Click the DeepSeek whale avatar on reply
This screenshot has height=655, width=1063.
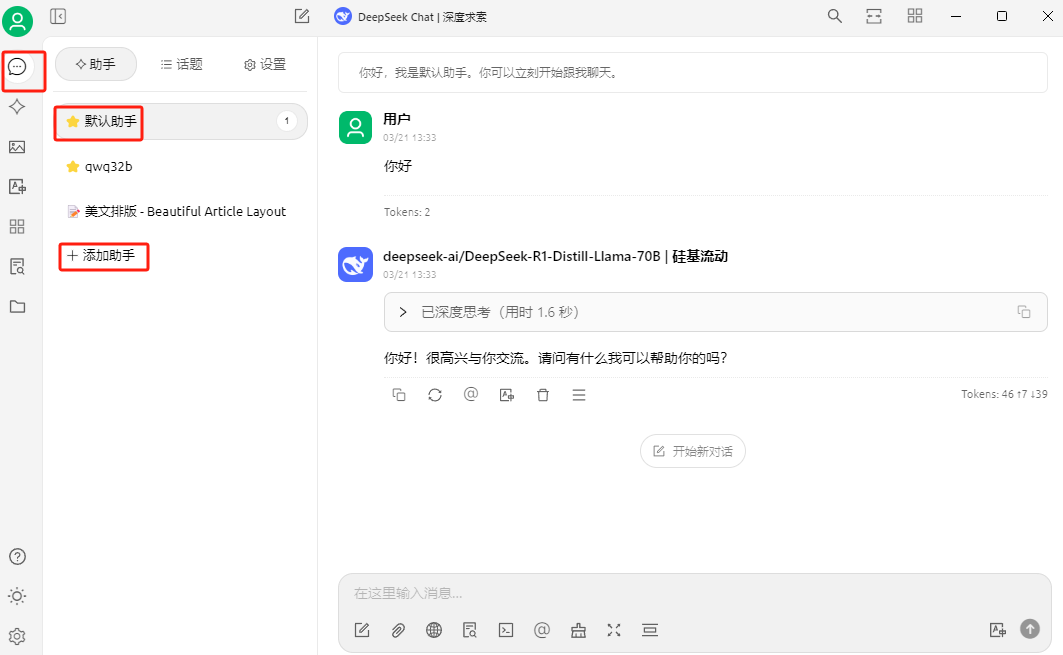[355, 264]
